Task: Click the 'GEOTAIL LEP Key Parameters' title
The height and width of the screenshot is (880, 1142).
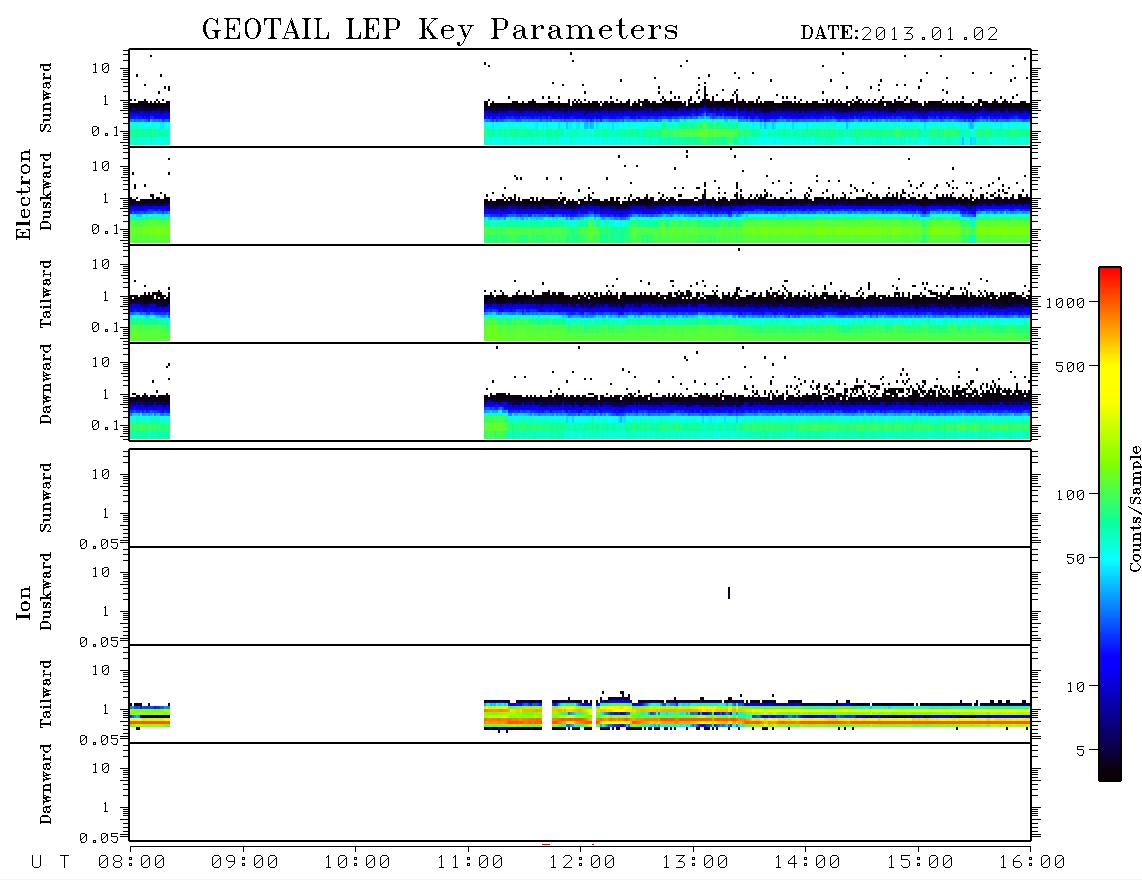Action: [440, 30]
